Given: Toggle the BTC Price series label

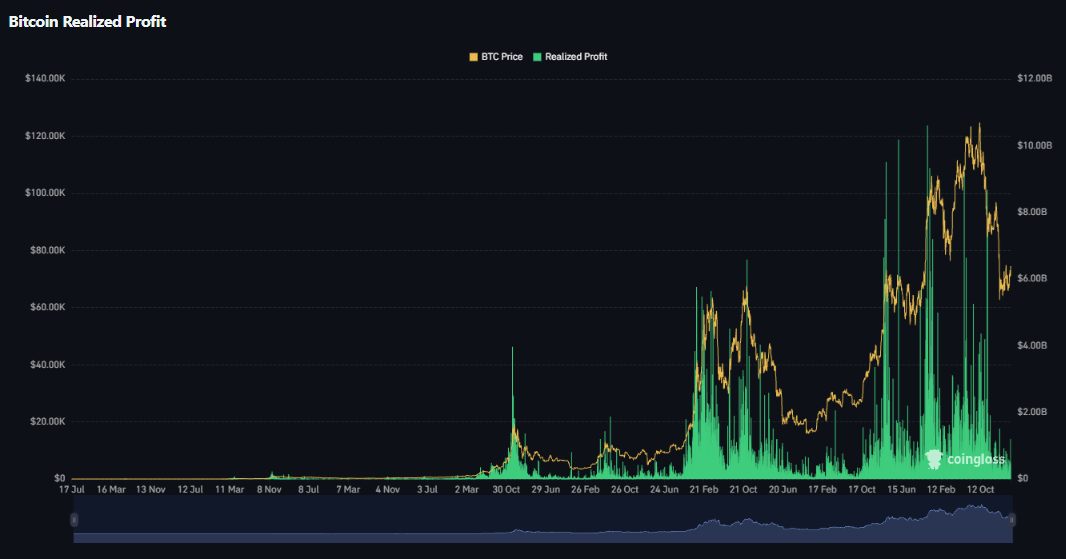Looking at the screenshot, I should pos(502,57).
